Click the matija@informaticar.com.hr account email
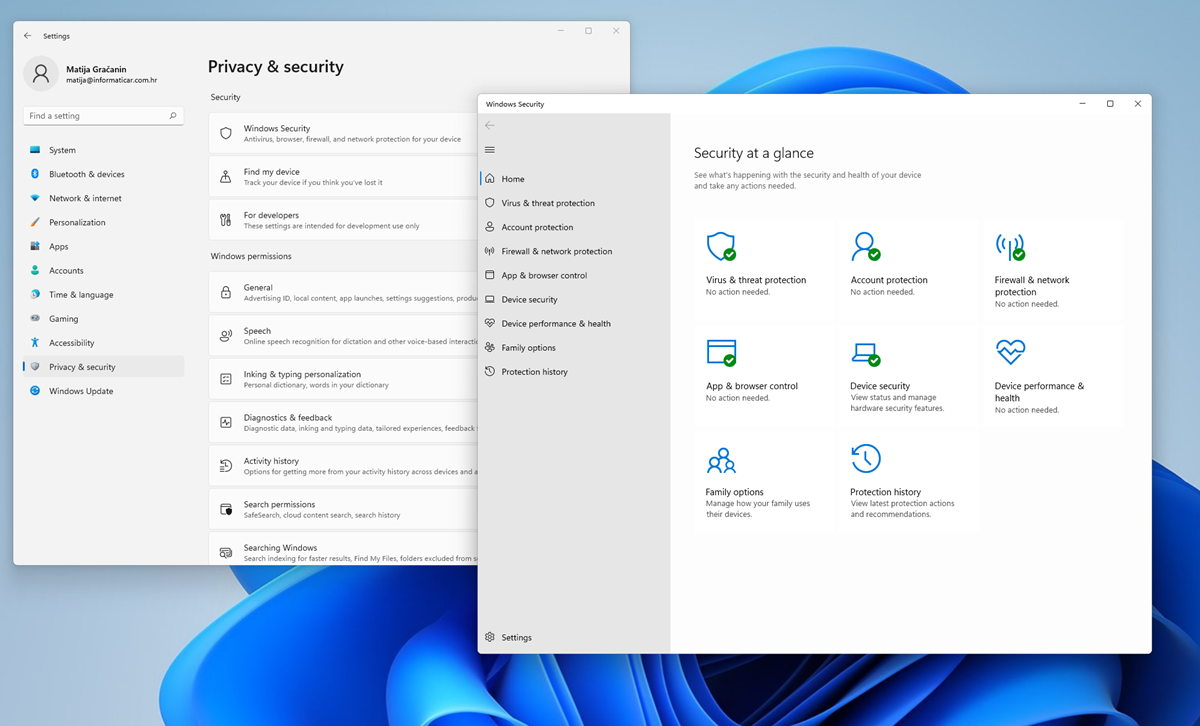1200x726 pixels. [111, 80]
